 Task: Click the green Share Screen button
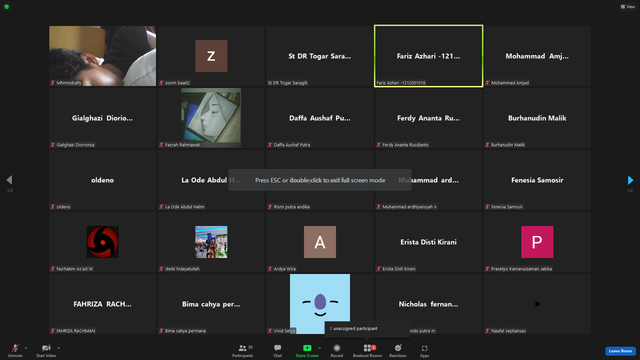pos(307,350)
